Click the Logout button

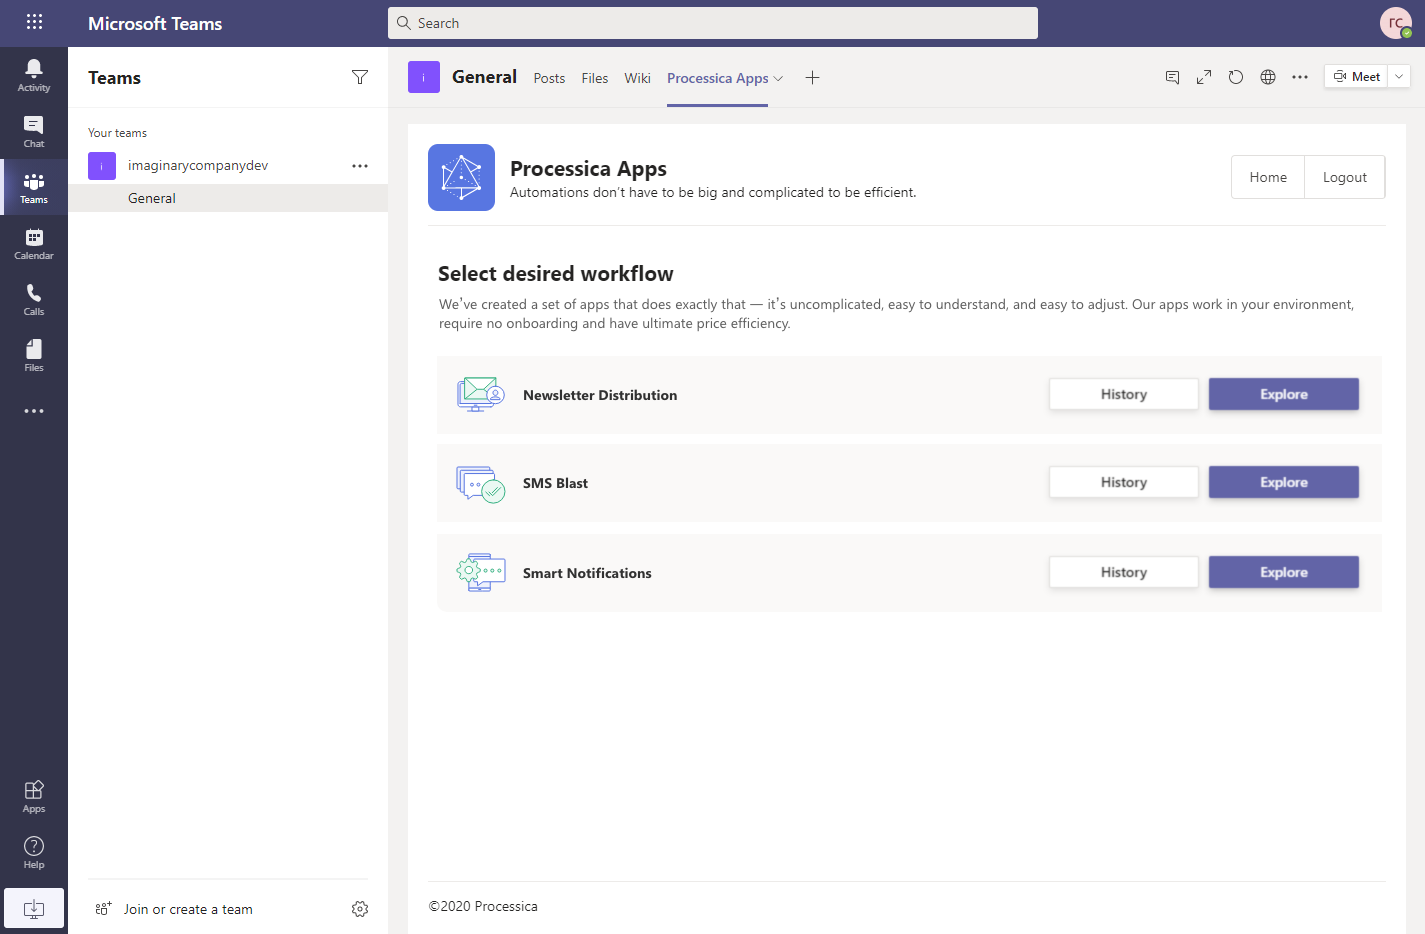1344,177
